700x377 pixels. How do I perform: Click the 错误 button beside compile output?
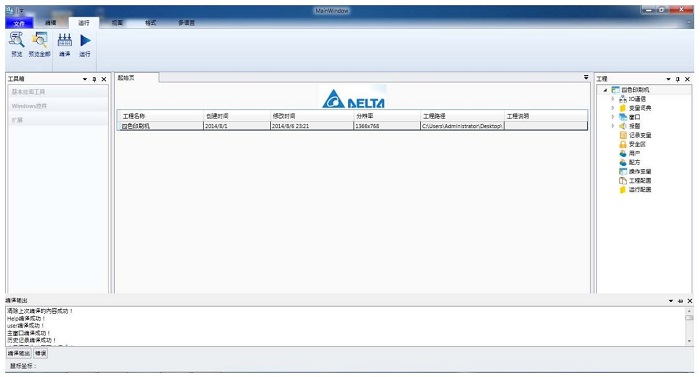coord(40,353)
